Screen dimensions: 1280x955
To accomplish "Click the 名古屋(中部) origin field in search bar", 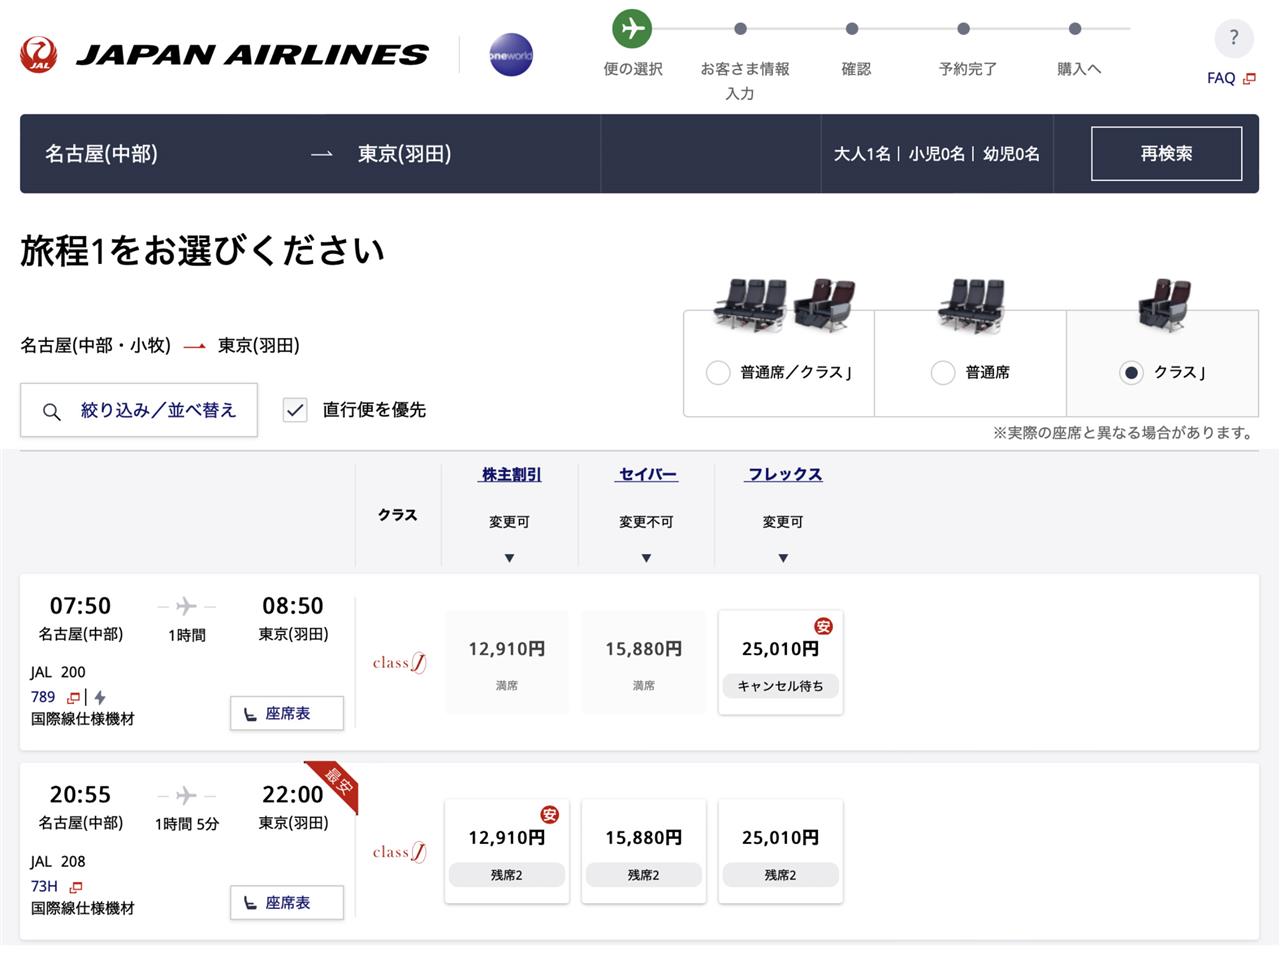I will pyautogui.click(x=101, y=154).
